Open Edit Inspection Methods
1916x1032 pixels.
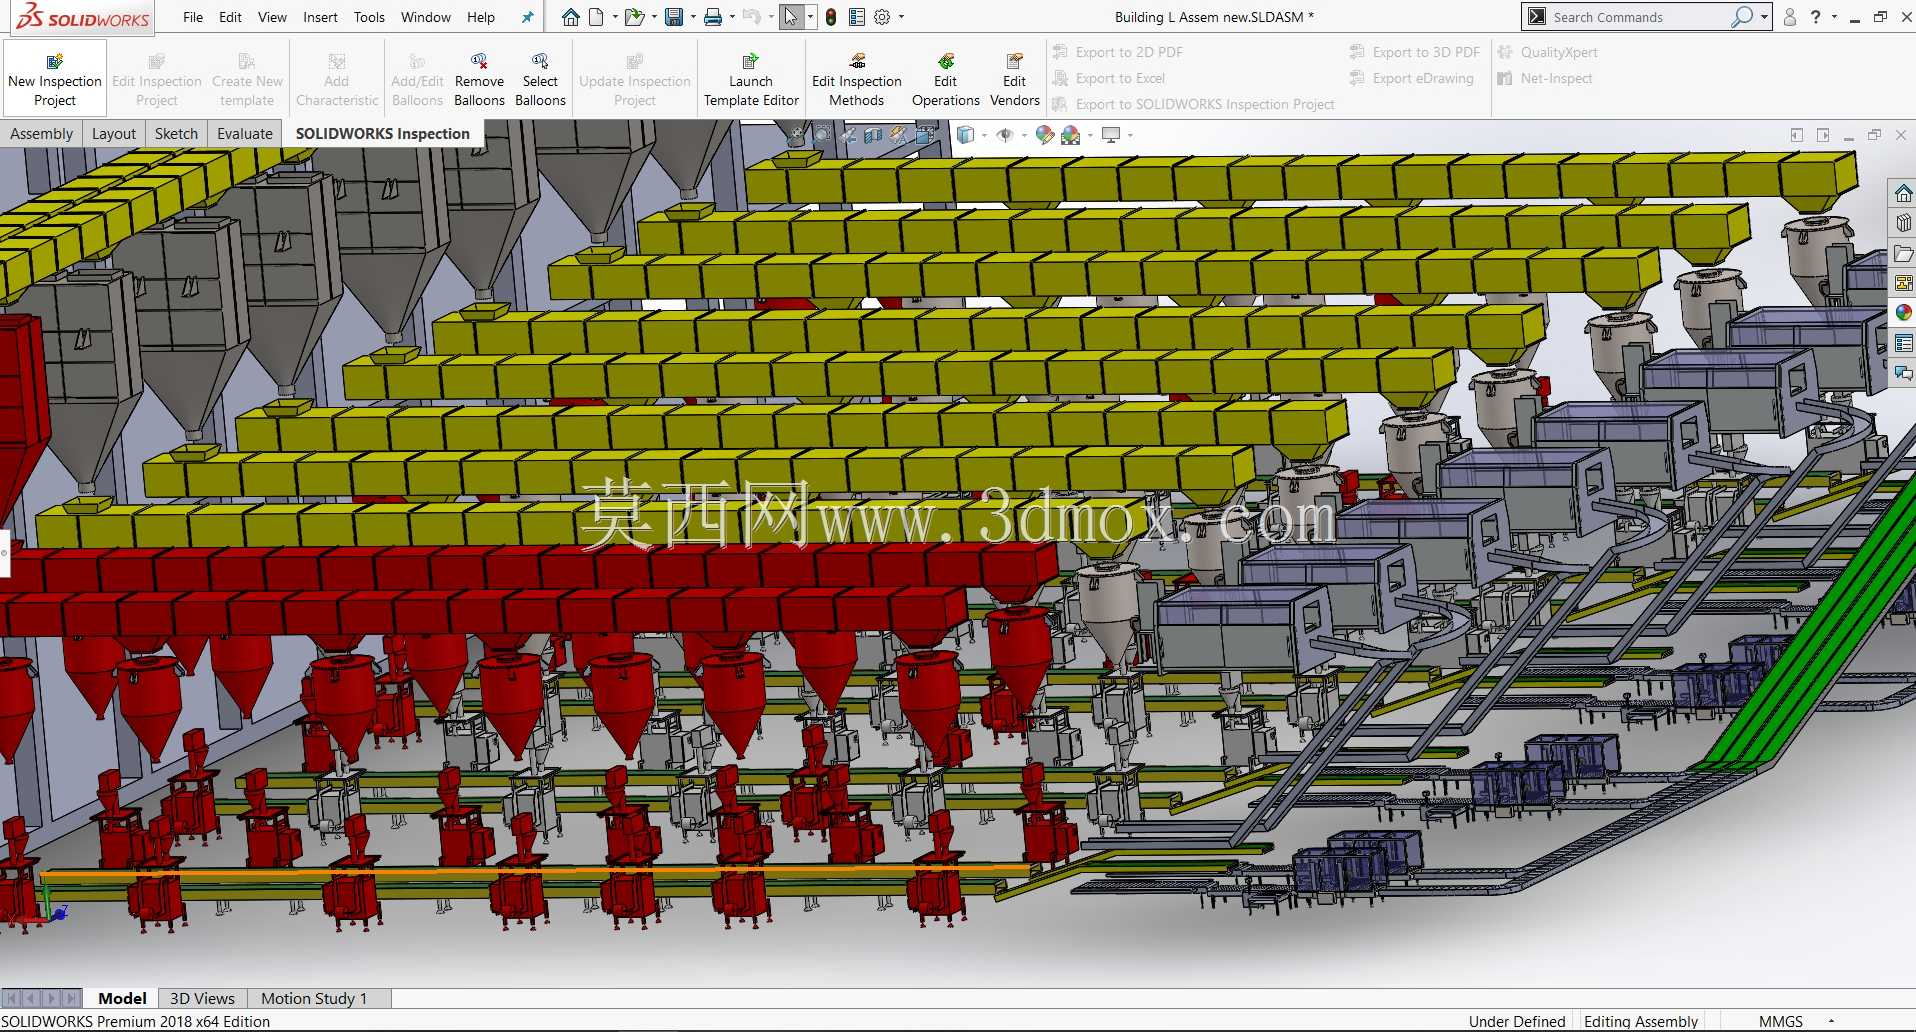pyautogui.click(x=857, y=79)
